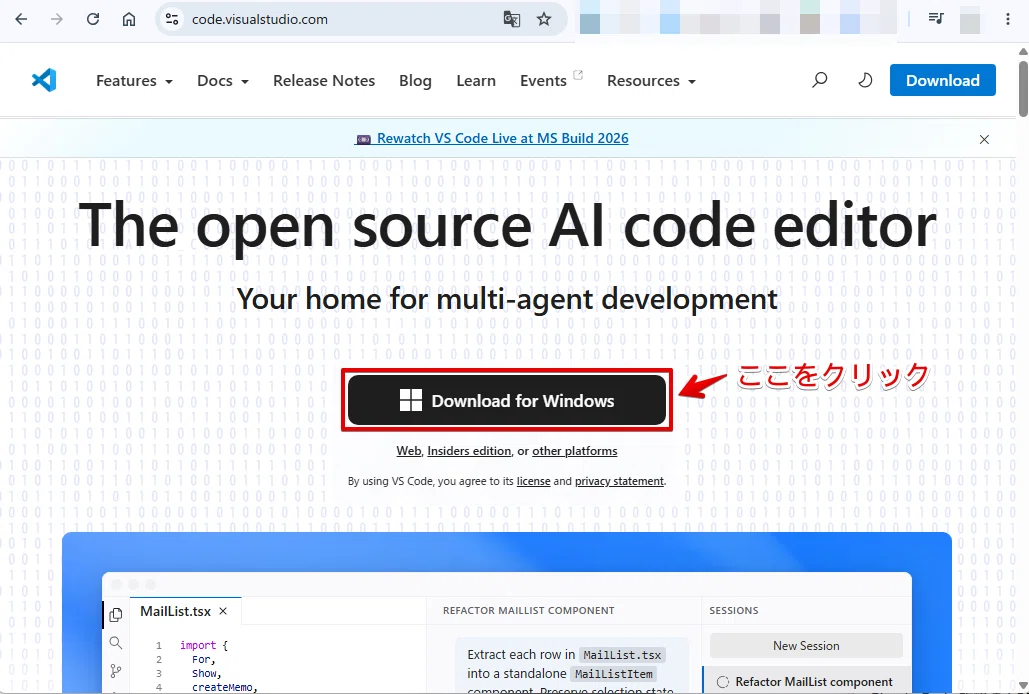Image resolution: width=1029 pixels, height=694 pixels.
Task: Click the translate page icon
Action: tap(511, 19)
